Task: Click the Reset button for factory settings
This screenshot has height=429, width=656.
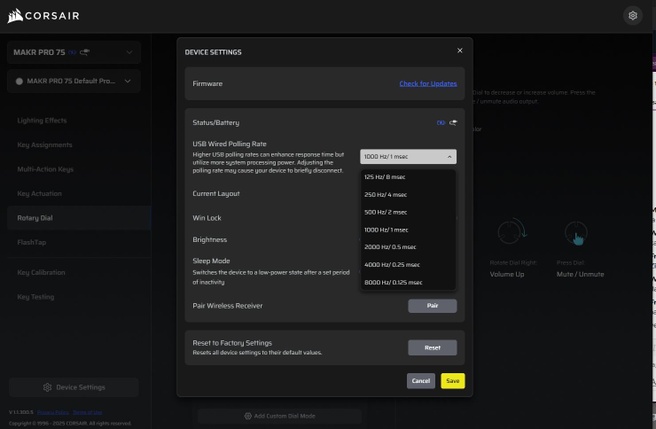Action: (x=432, y=348)
